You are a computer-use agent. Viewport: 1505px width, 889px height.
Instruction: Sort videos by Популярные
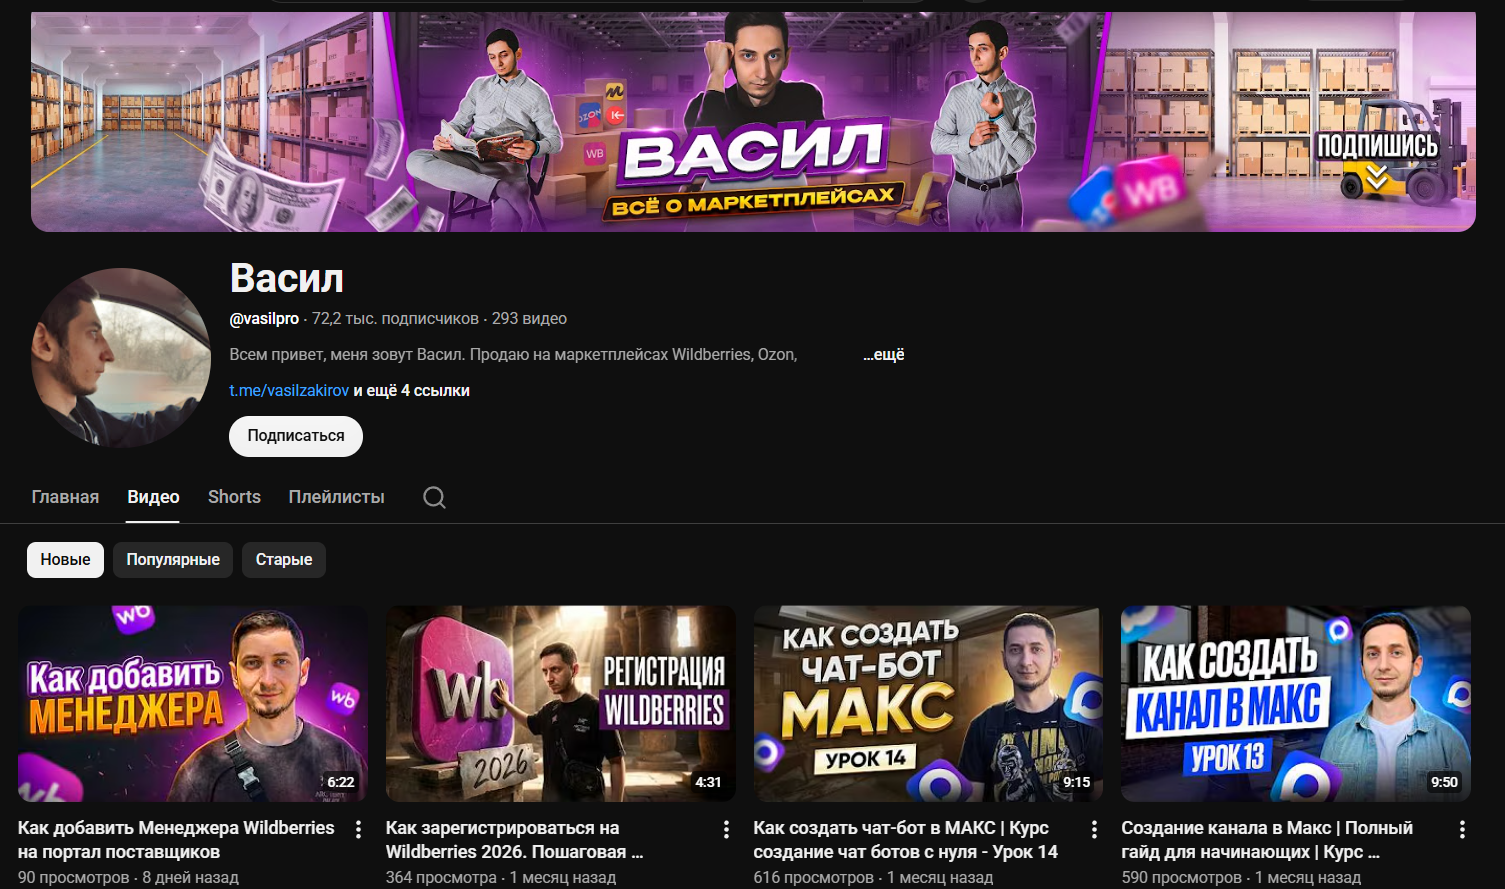tap(173, 560)
